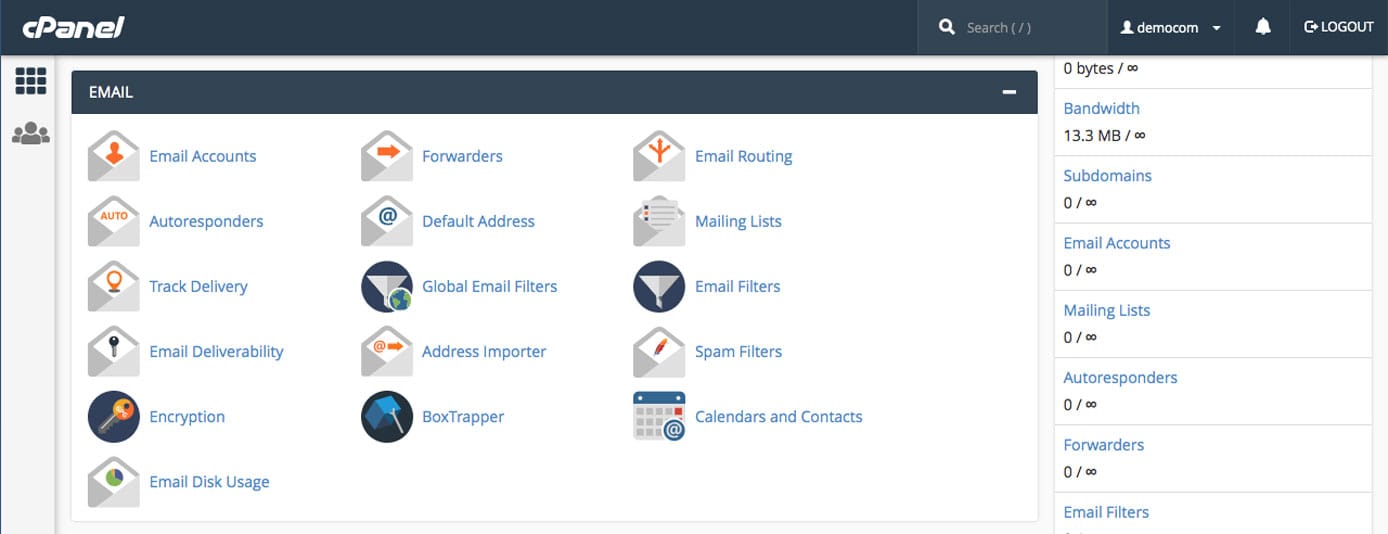The image size is (1388, 534).
Task: Open the Spam Filters link
Action: (738, 351)
